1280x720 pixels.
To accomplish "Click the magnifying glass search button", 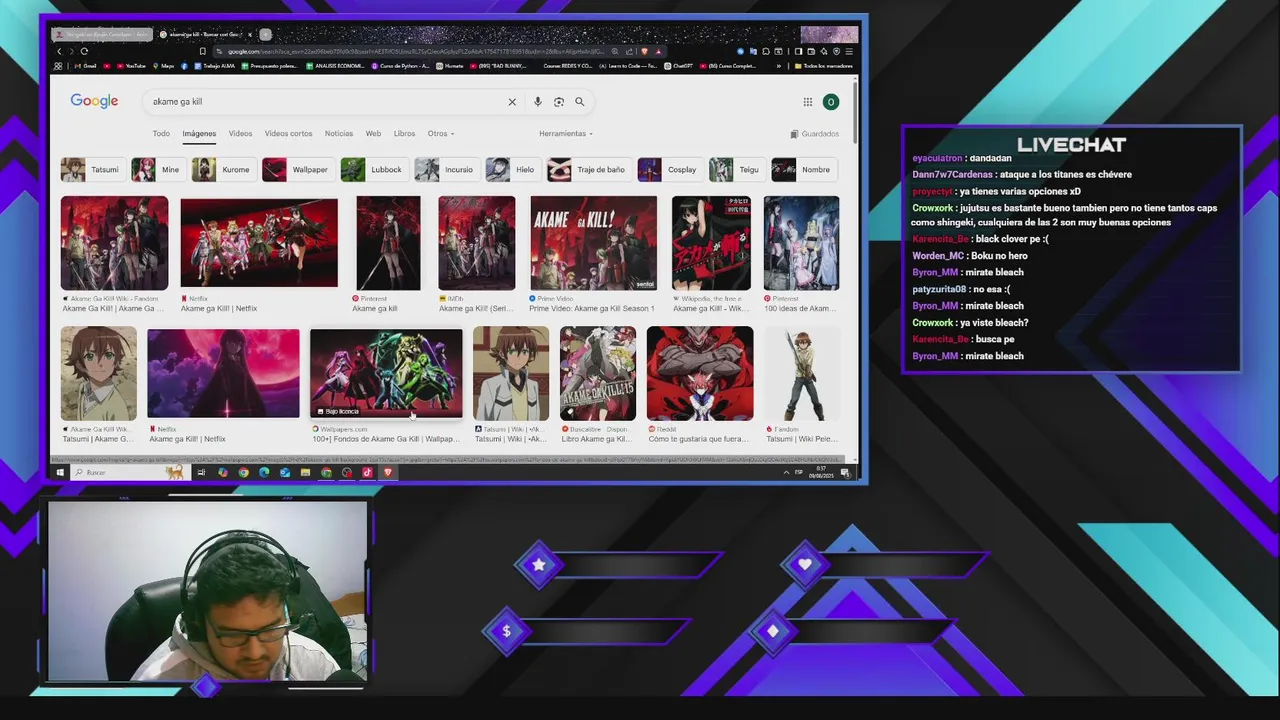I will (x=579, y=102).
